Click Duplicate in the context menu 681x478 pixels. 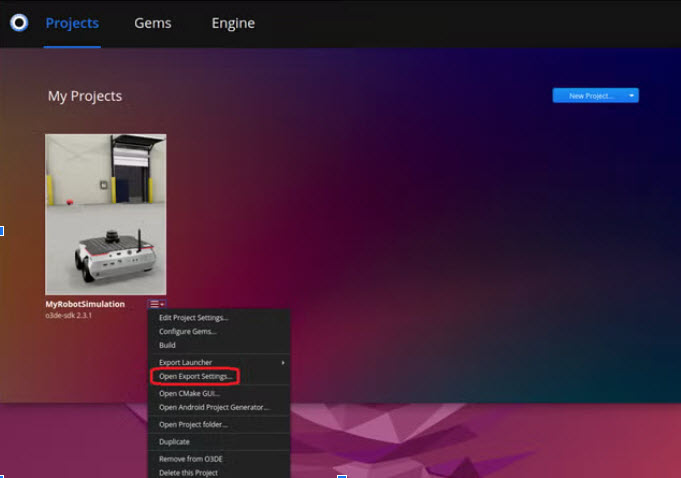click(x=174, y=441)
